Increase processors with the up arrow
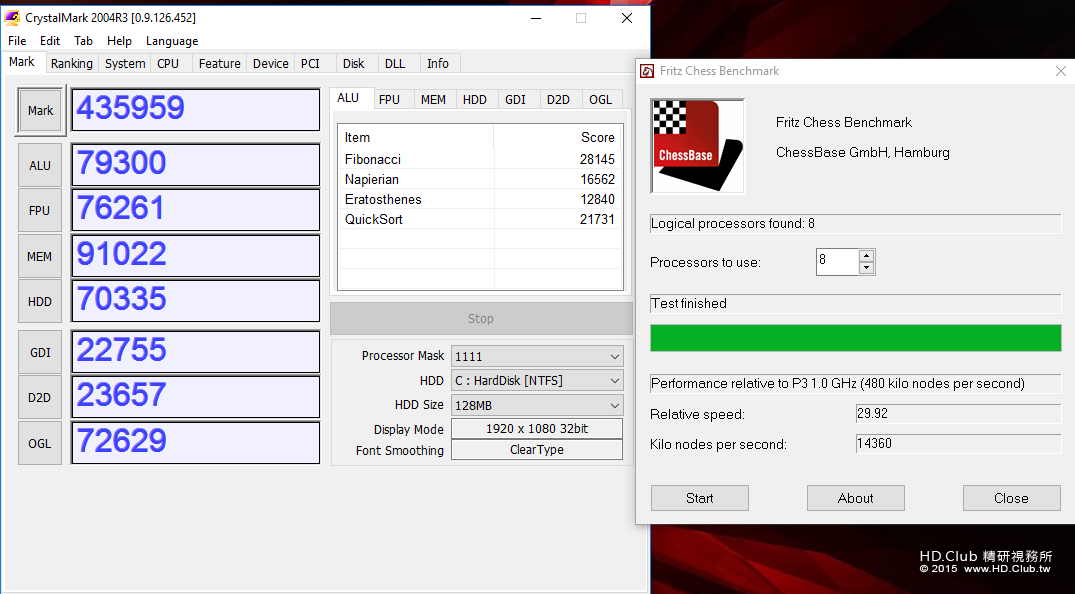This screenshot has width=1075, height=594. click(x=867, y=256)
